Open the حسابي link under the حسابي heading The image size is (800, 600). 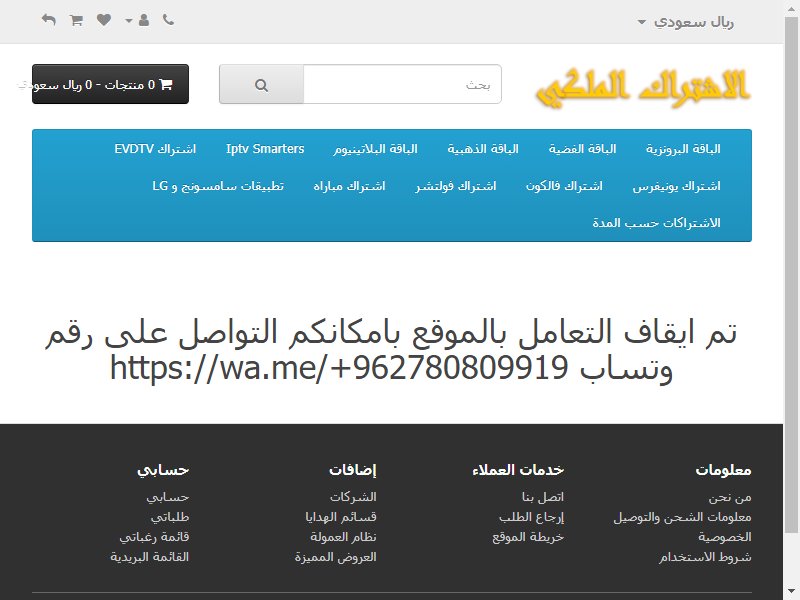point(168,497)
